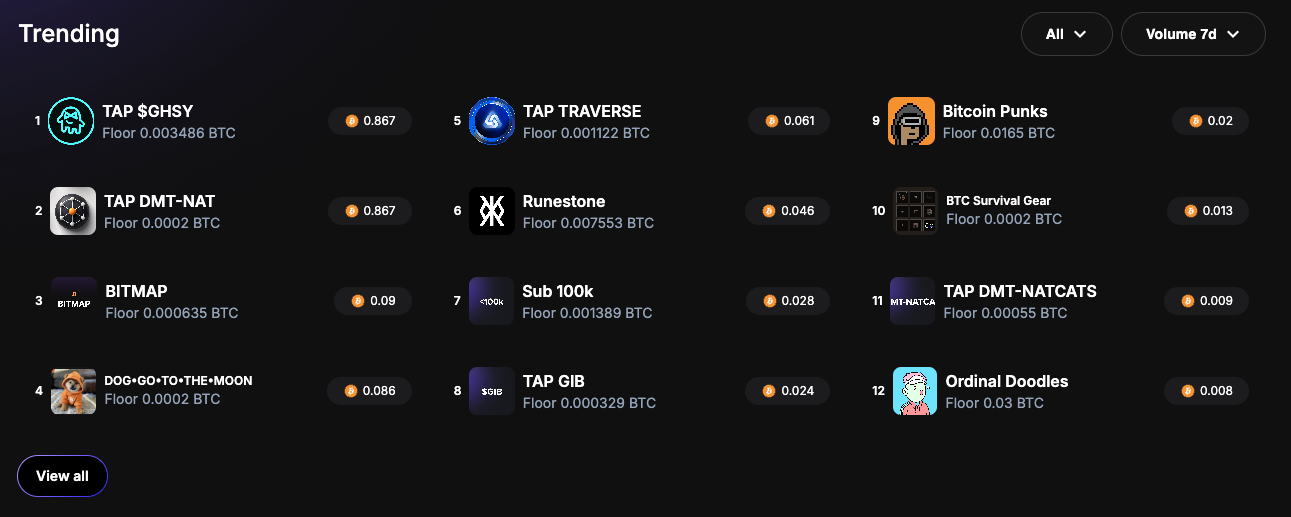Click the TAP GIB $GIB icon
This screenshot has width=1291, height=517.
[x=492, y=391]
